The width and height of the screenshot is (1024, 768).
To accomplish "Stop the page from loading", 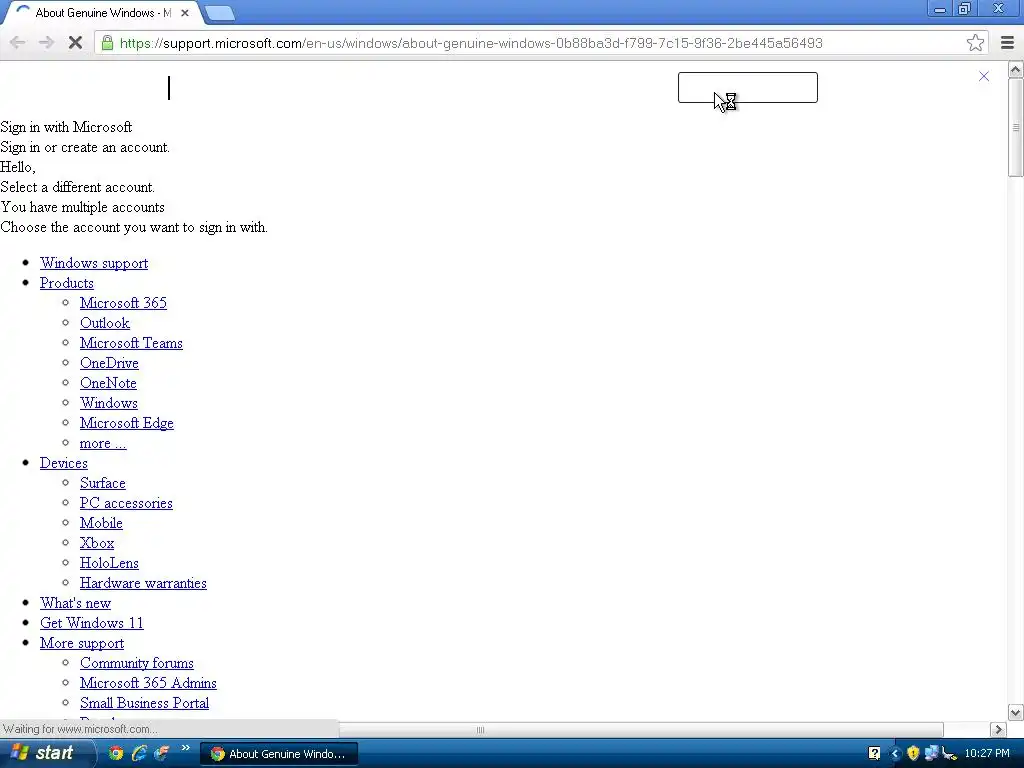I will (75, 43).
